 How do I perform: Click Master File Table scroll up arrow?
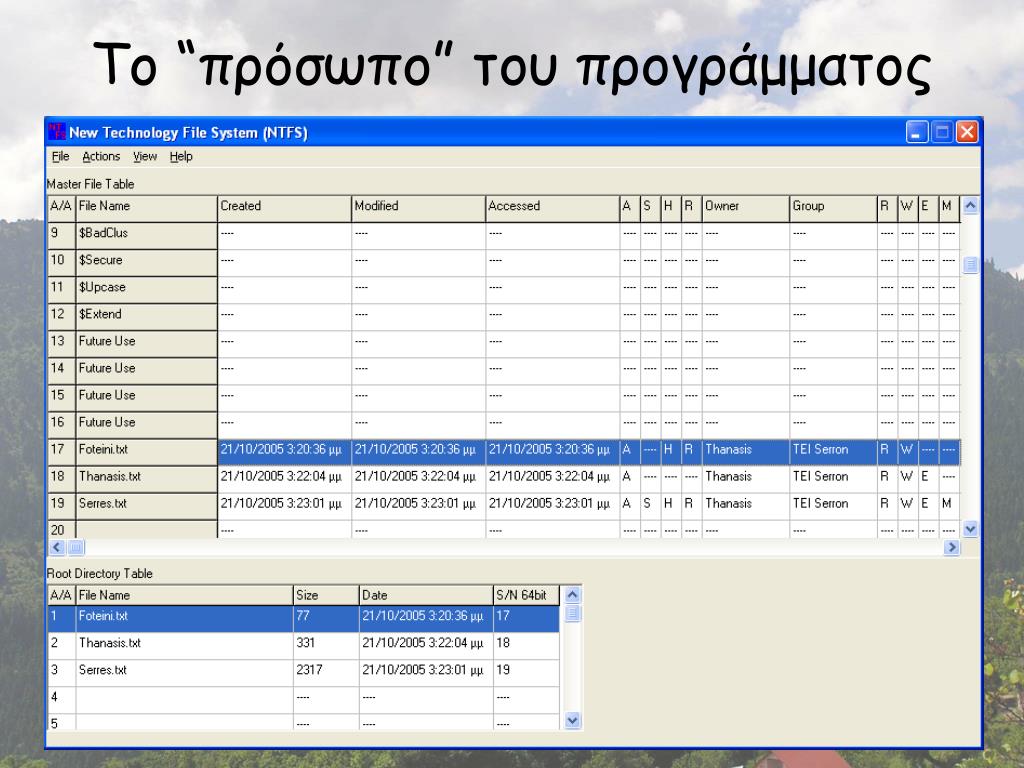970,206
